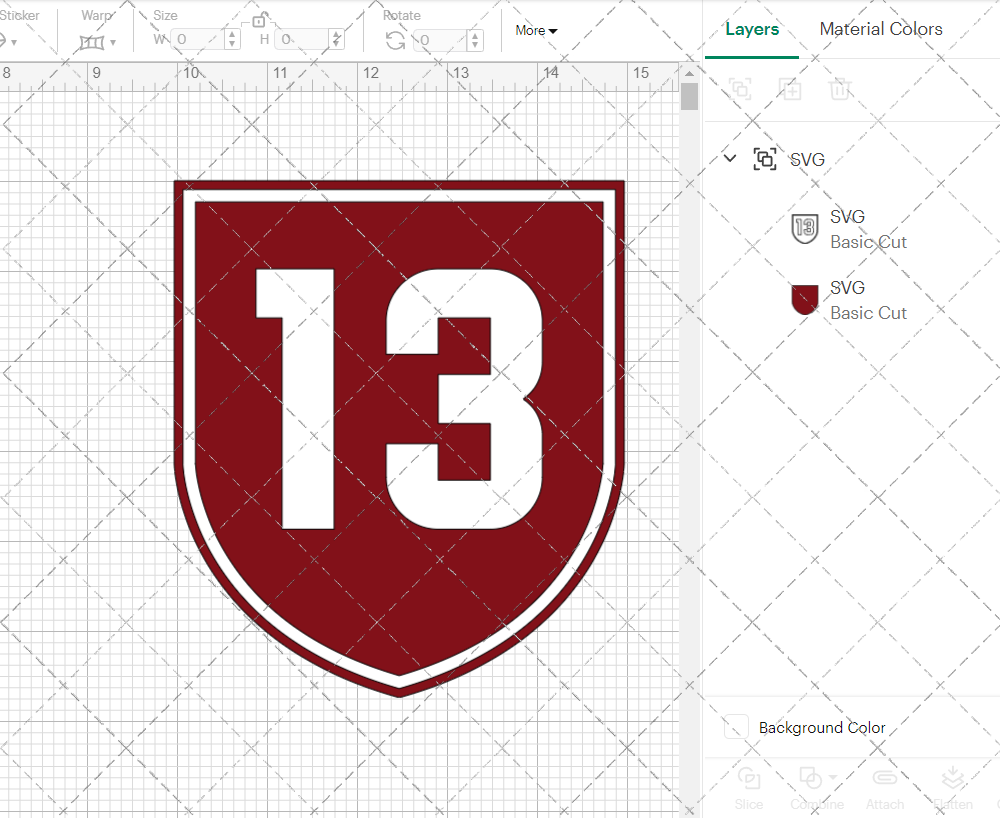The height and width of the screenshot is (818, 1000).
Task: Open the More dropdown menu
Action: click(536, 31)
